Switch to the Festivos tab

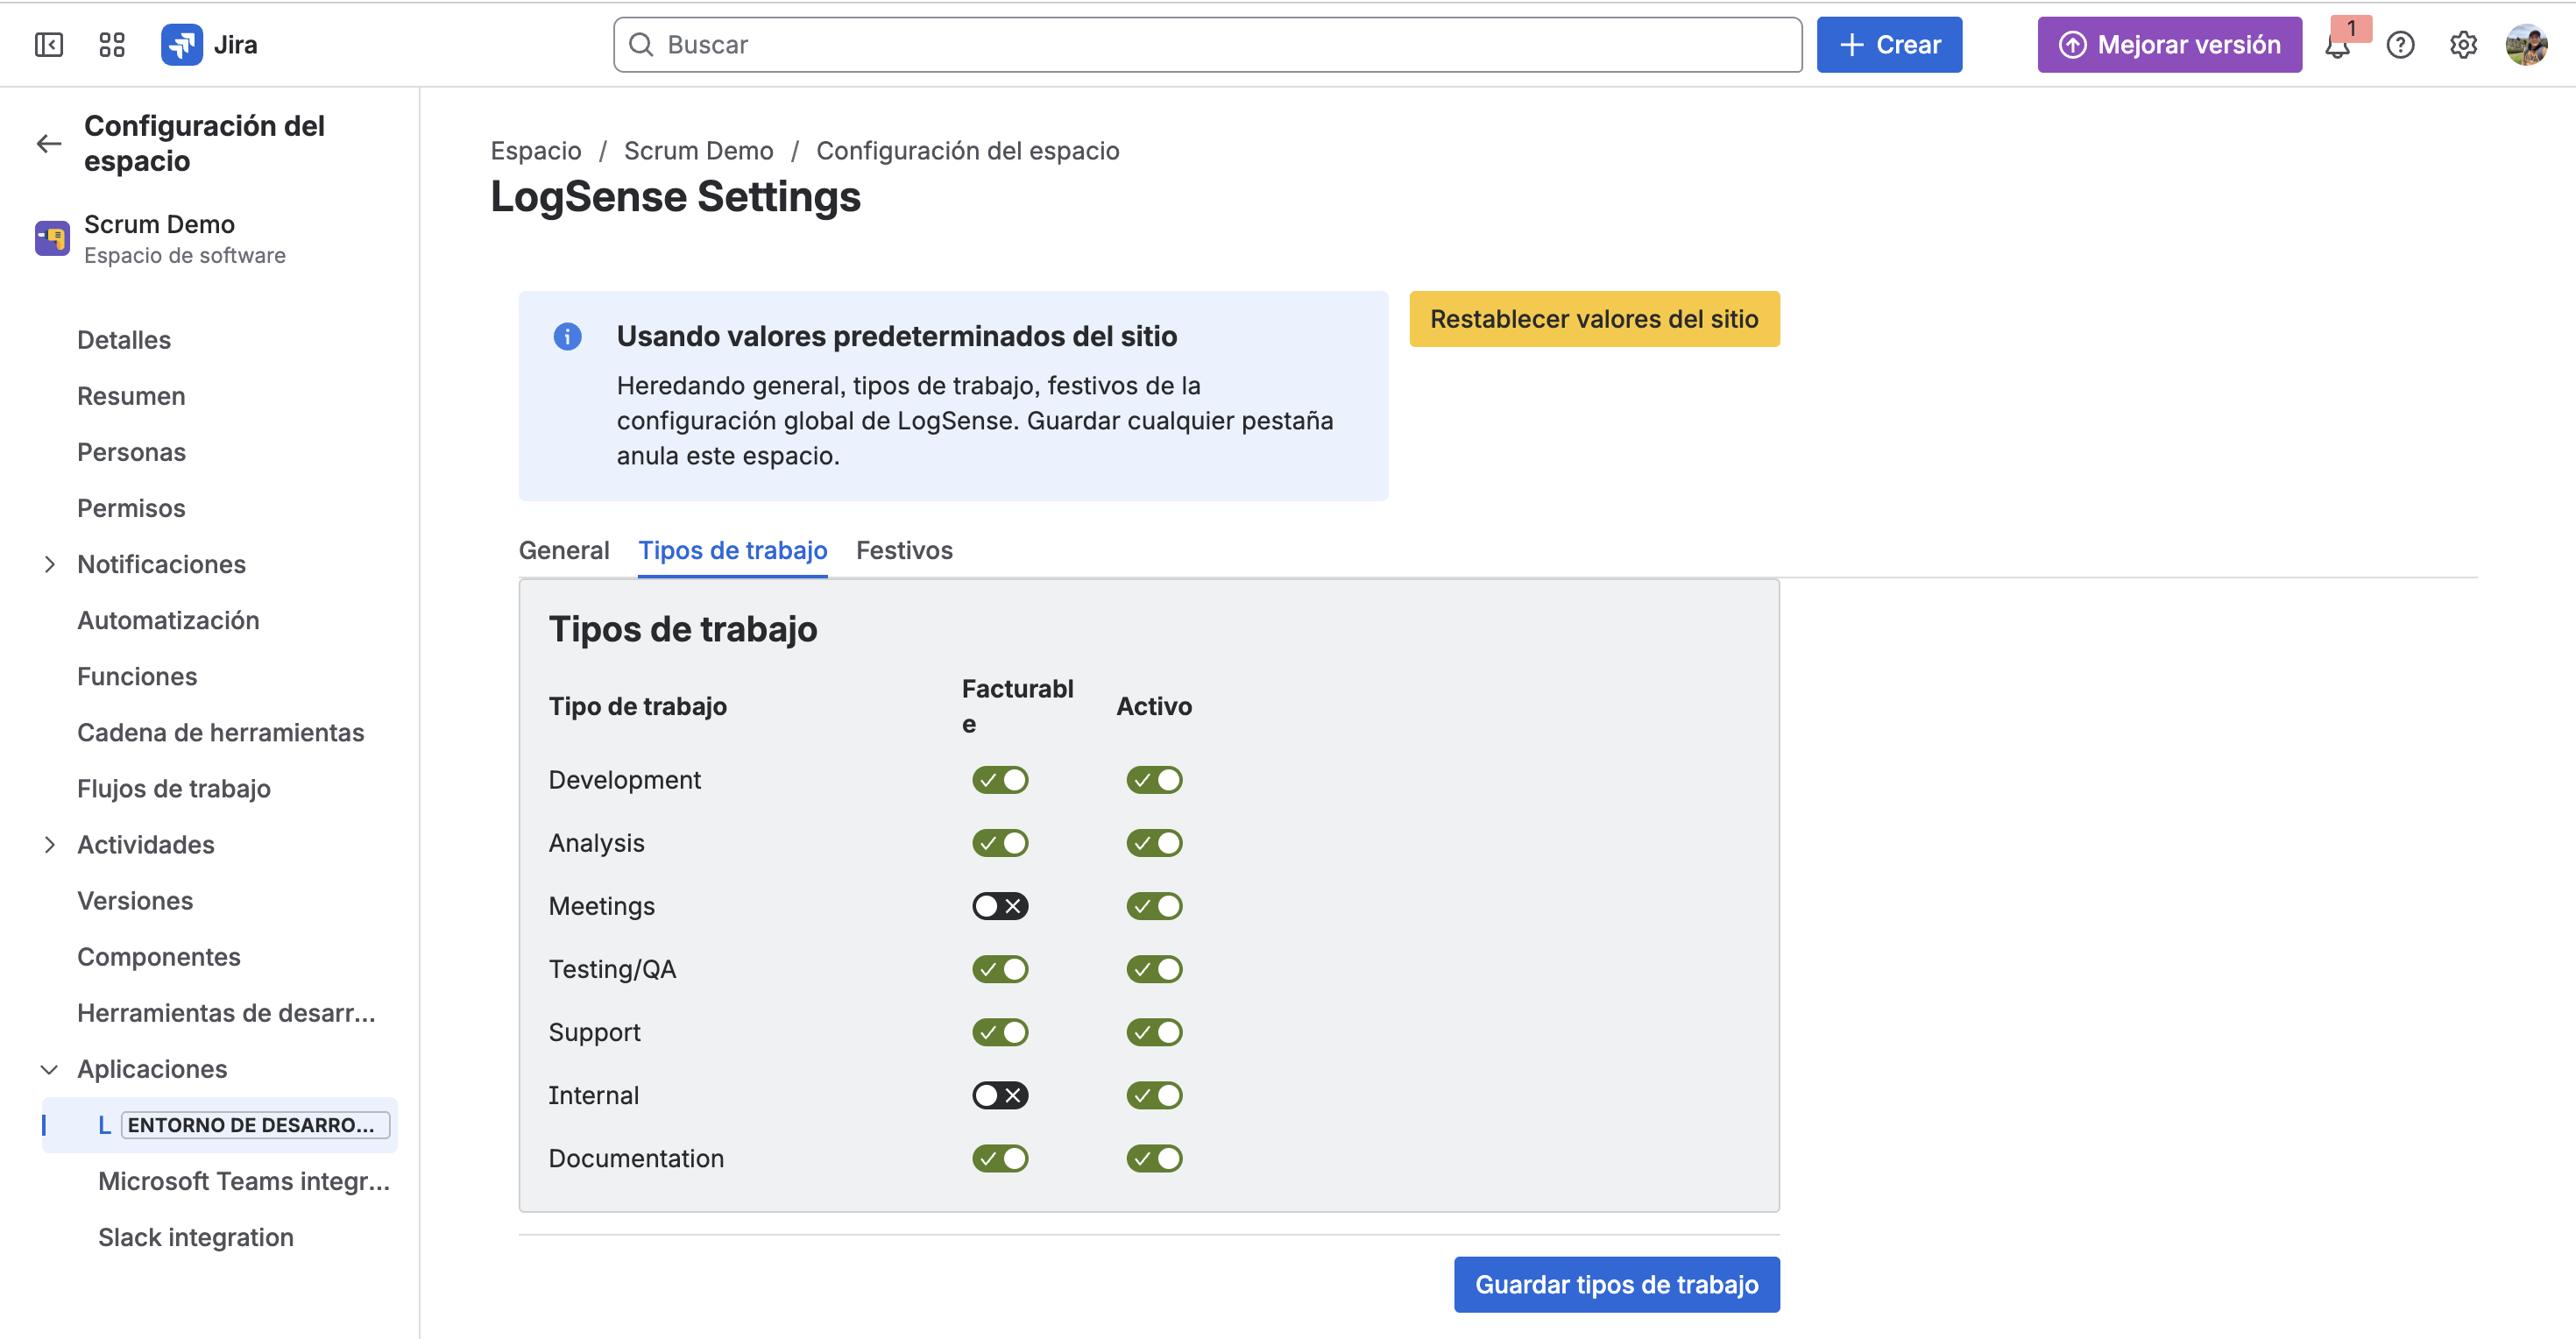pyautogui.click(x=904, y=550)
